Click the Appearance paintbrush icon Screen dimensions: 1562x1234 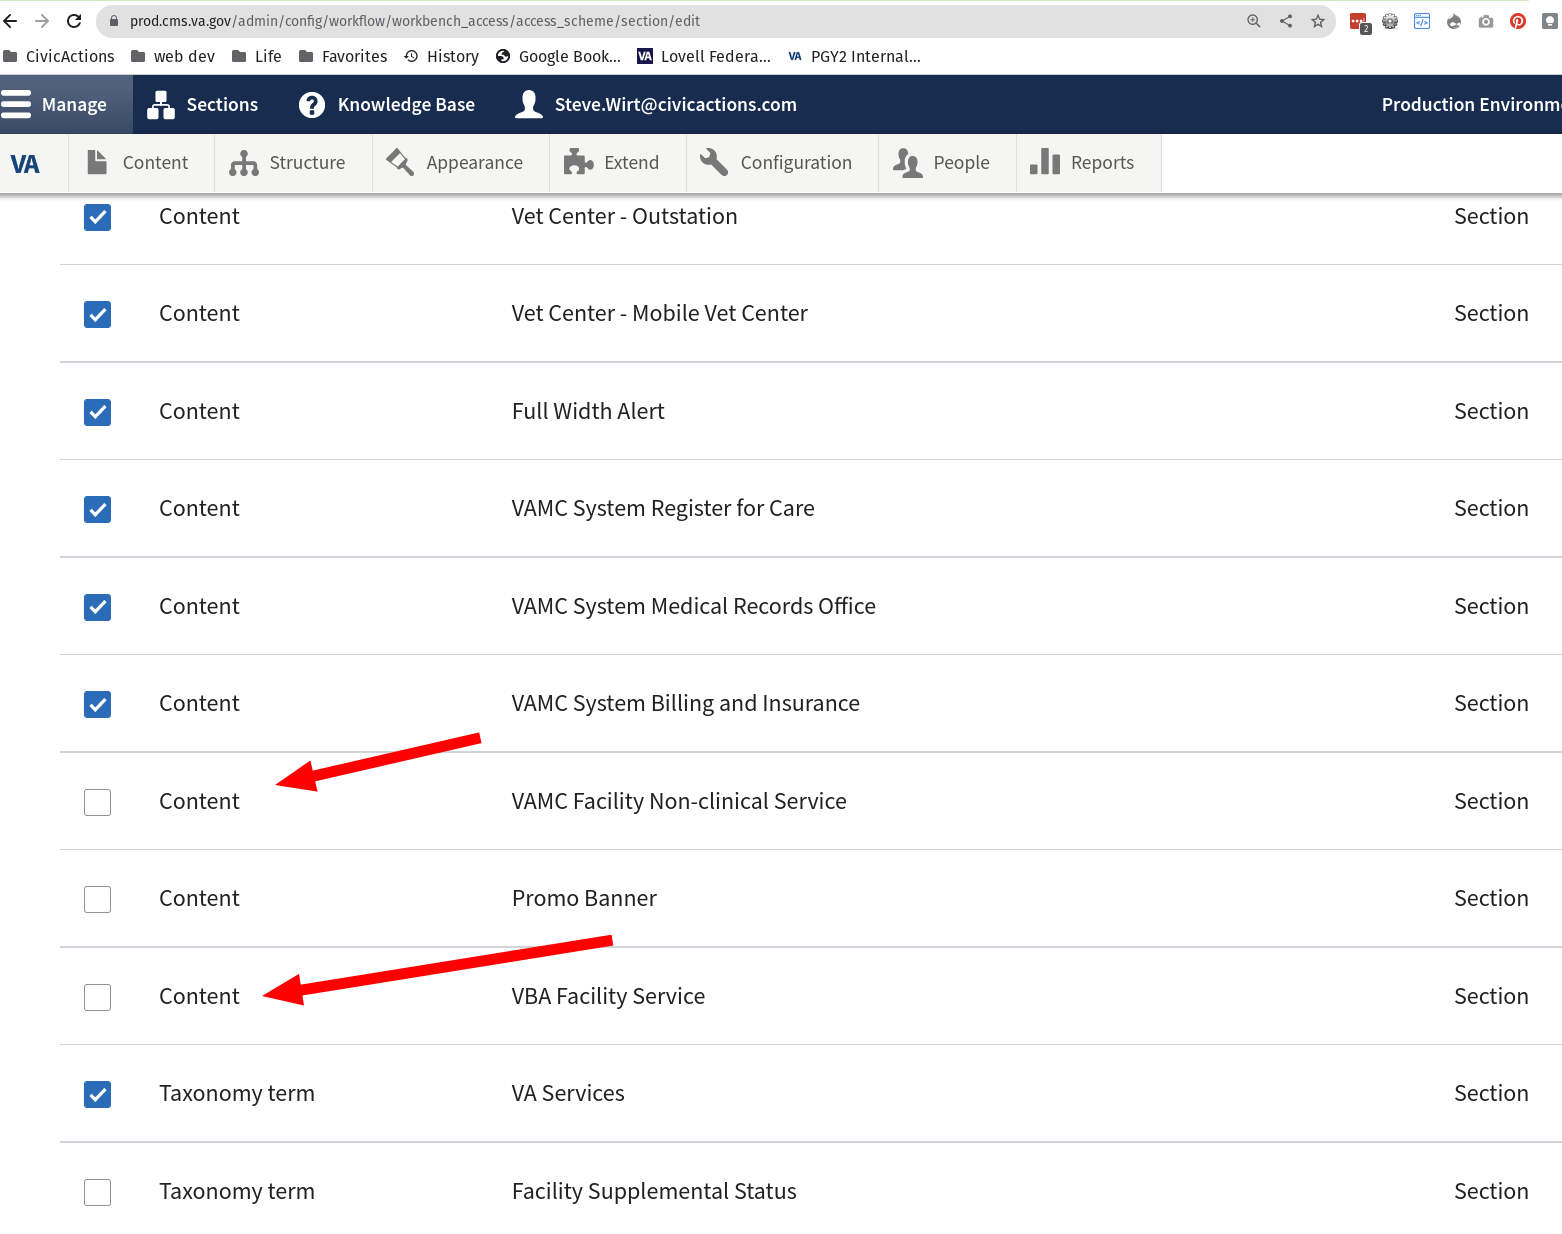tap(400, 162)
